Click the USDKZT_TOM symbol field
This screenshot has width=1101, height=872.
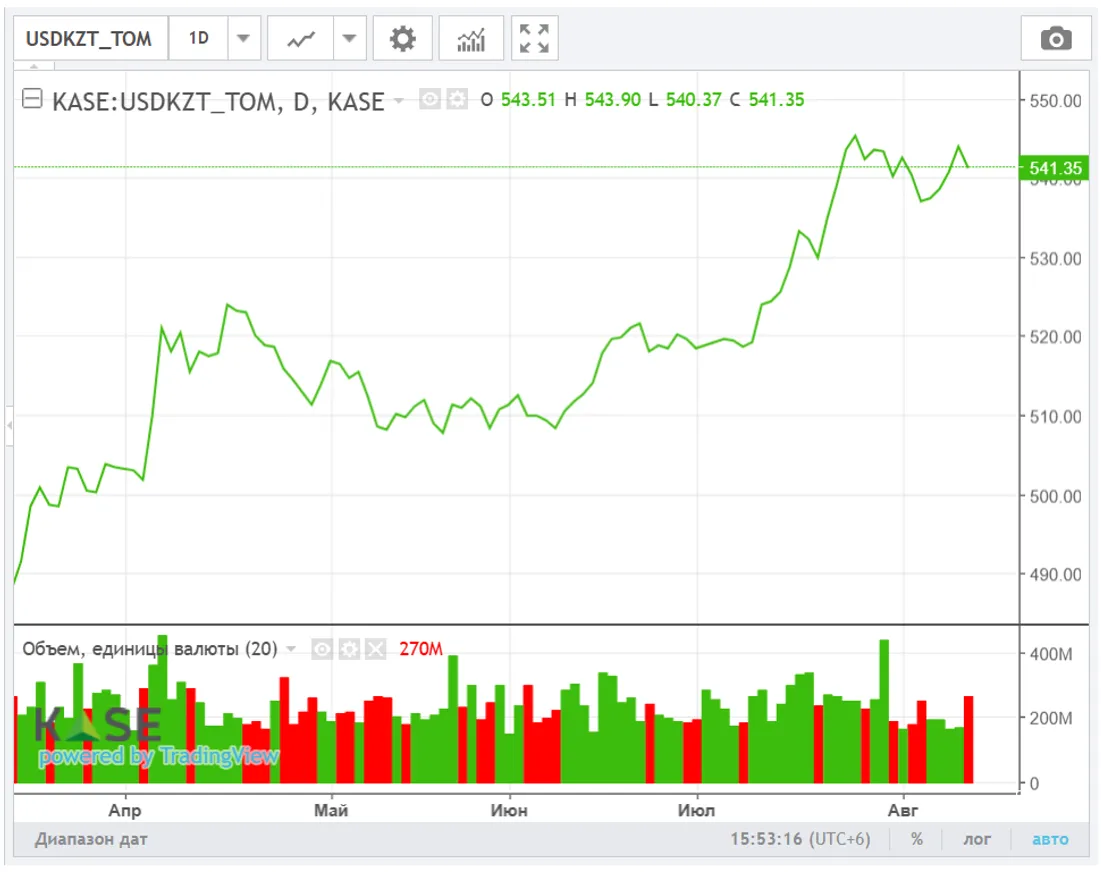tap(89, 39)
